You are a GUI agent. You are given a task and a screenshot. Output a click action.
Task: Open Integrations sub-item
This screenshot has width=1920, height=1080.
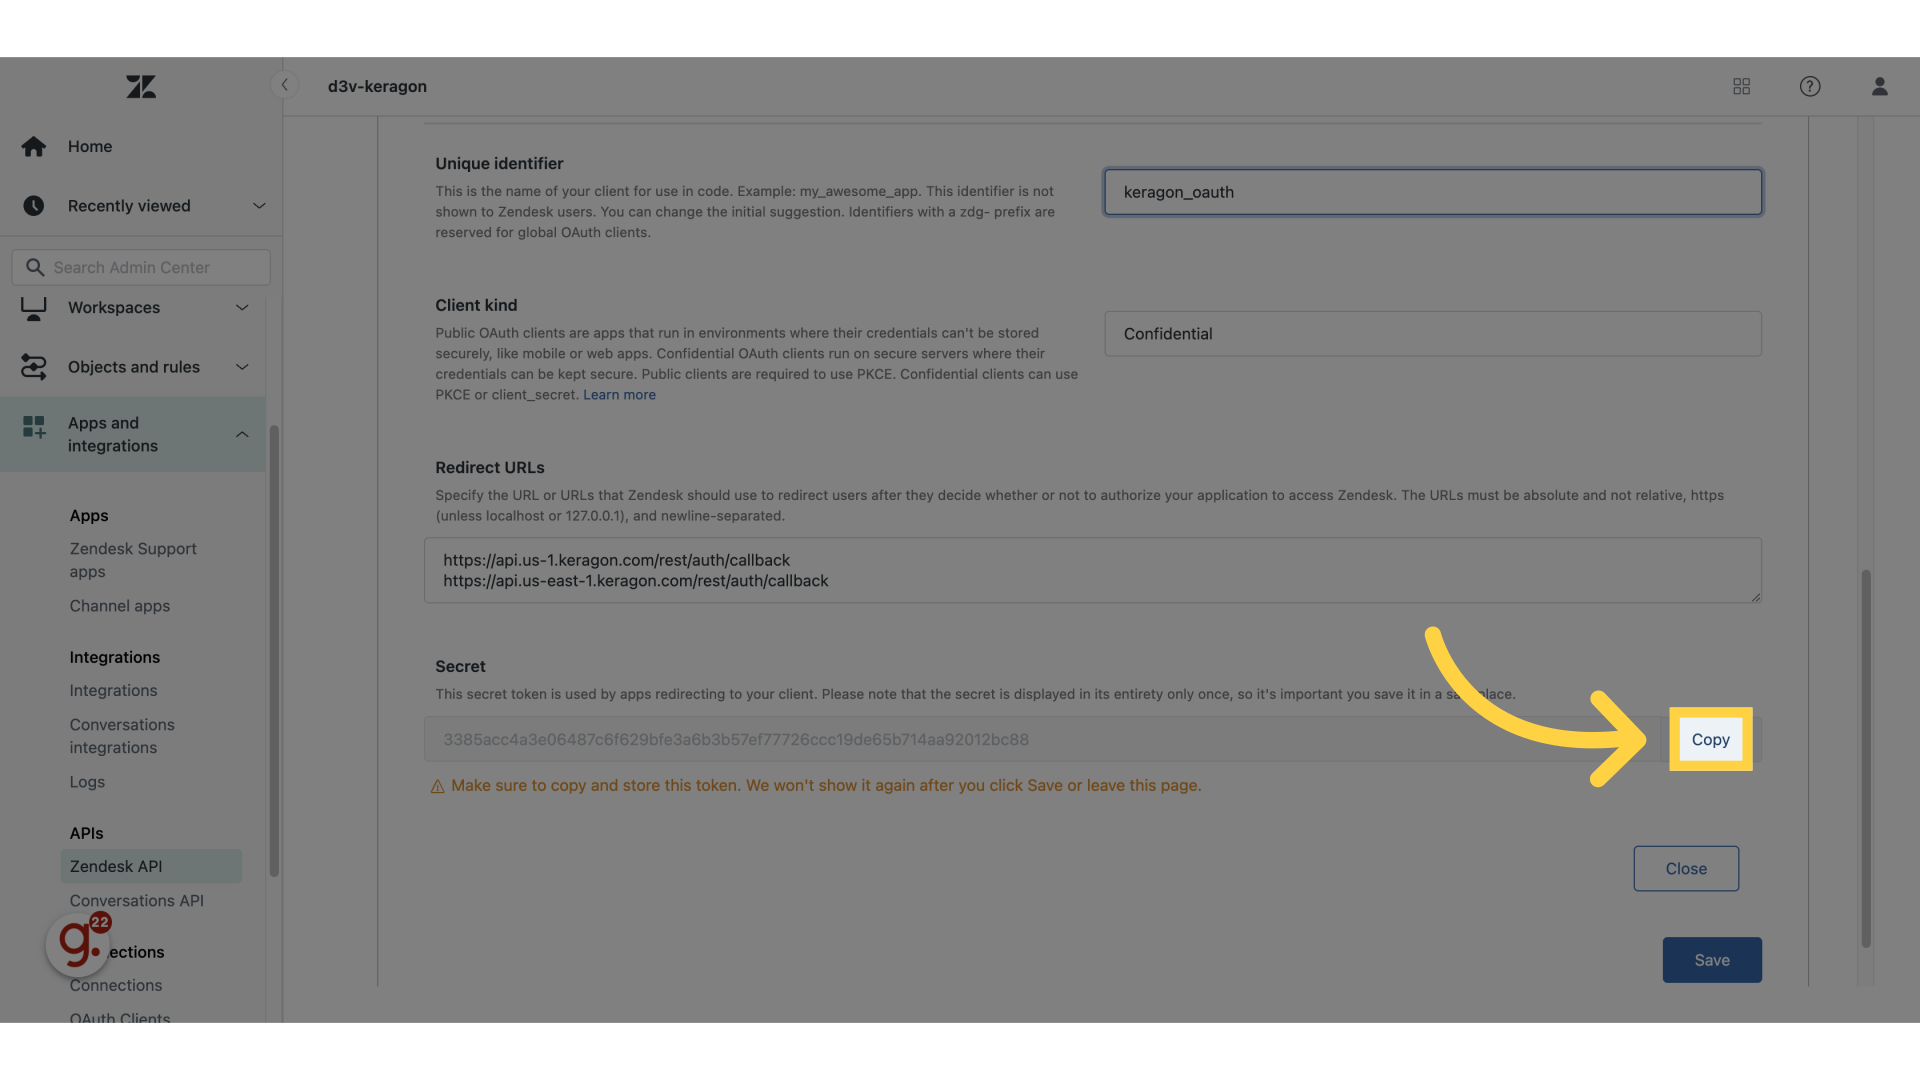coord(113,691)
